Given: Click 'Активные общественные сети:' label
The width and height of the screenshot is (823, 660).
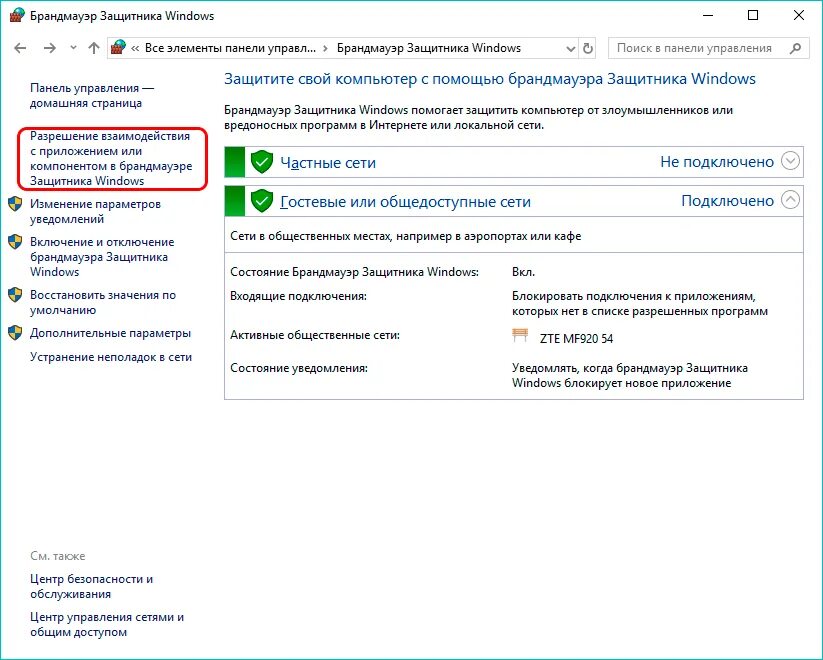Looking at the screenshot, I should click(x=315, y=334).
